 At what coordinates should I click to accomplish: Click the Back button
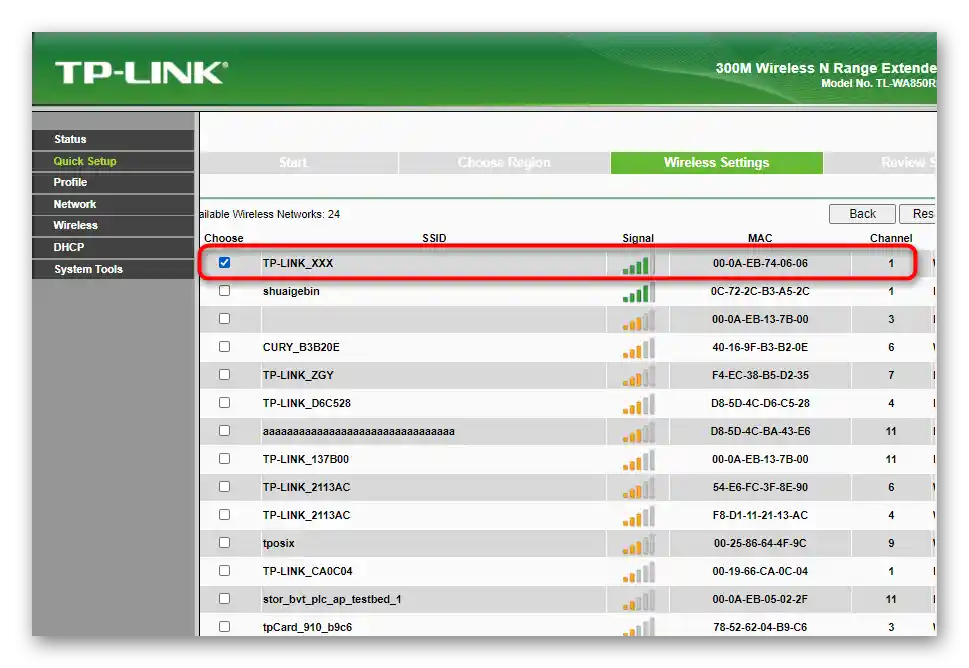click(862, 214)
